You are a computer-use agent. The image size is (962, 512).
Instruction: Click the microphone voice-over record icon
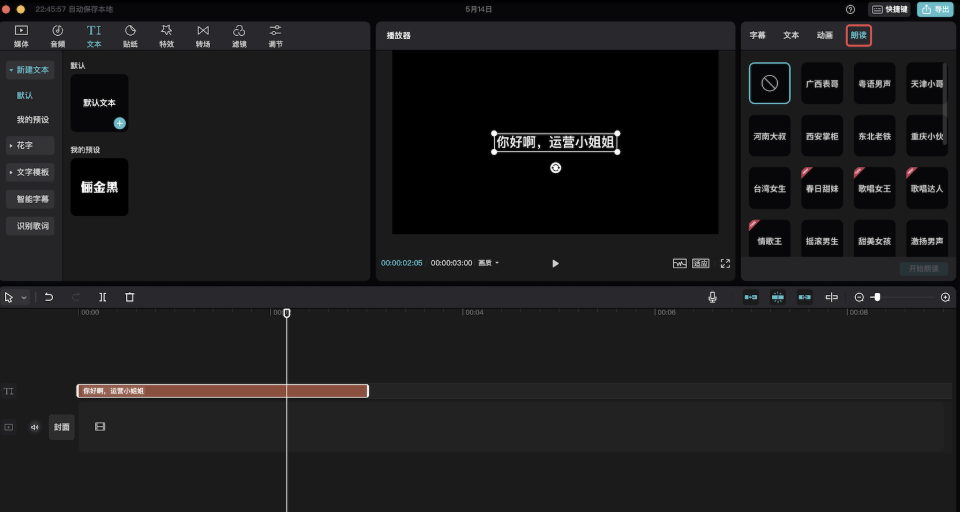(713, 297)
